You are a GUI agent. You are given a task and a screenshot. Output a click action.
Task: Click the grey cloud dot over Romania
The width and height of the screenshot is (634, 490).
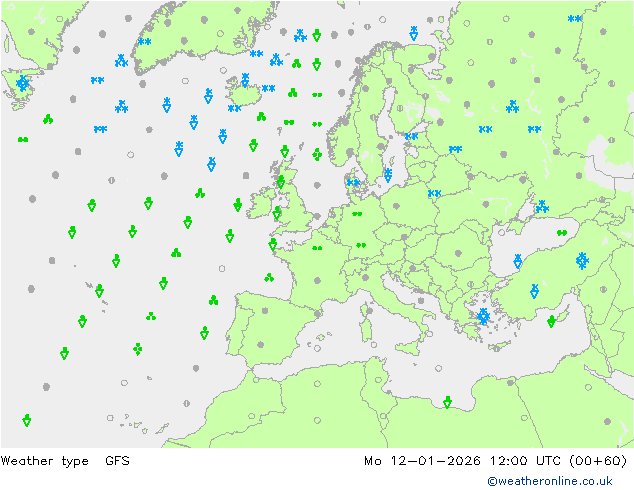[458, 253]
